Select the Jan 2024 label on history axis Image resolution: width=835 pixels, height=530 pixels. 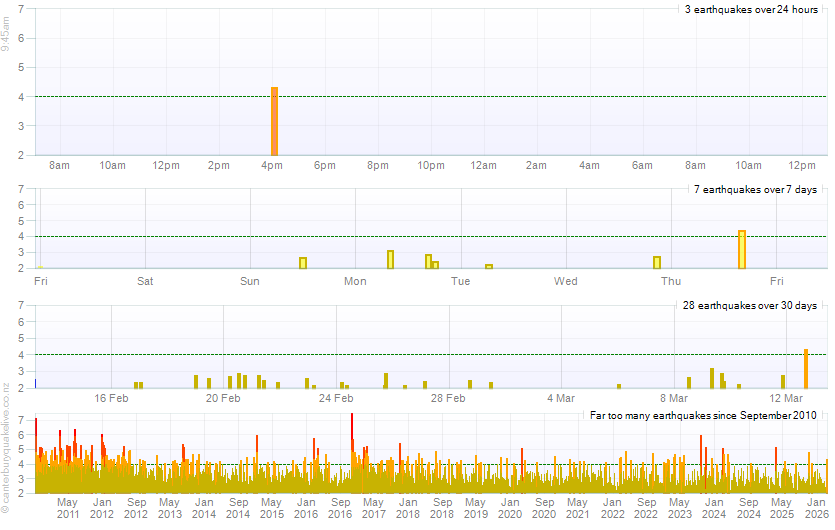[714, 507]
